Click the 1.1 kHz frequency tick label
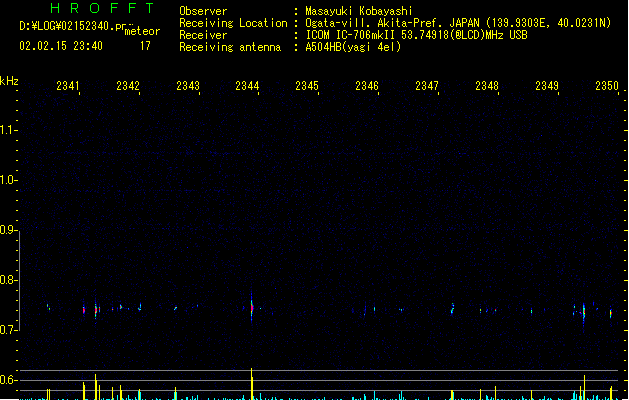The width and height of the screenshot is (629, 400). (8, 130)
